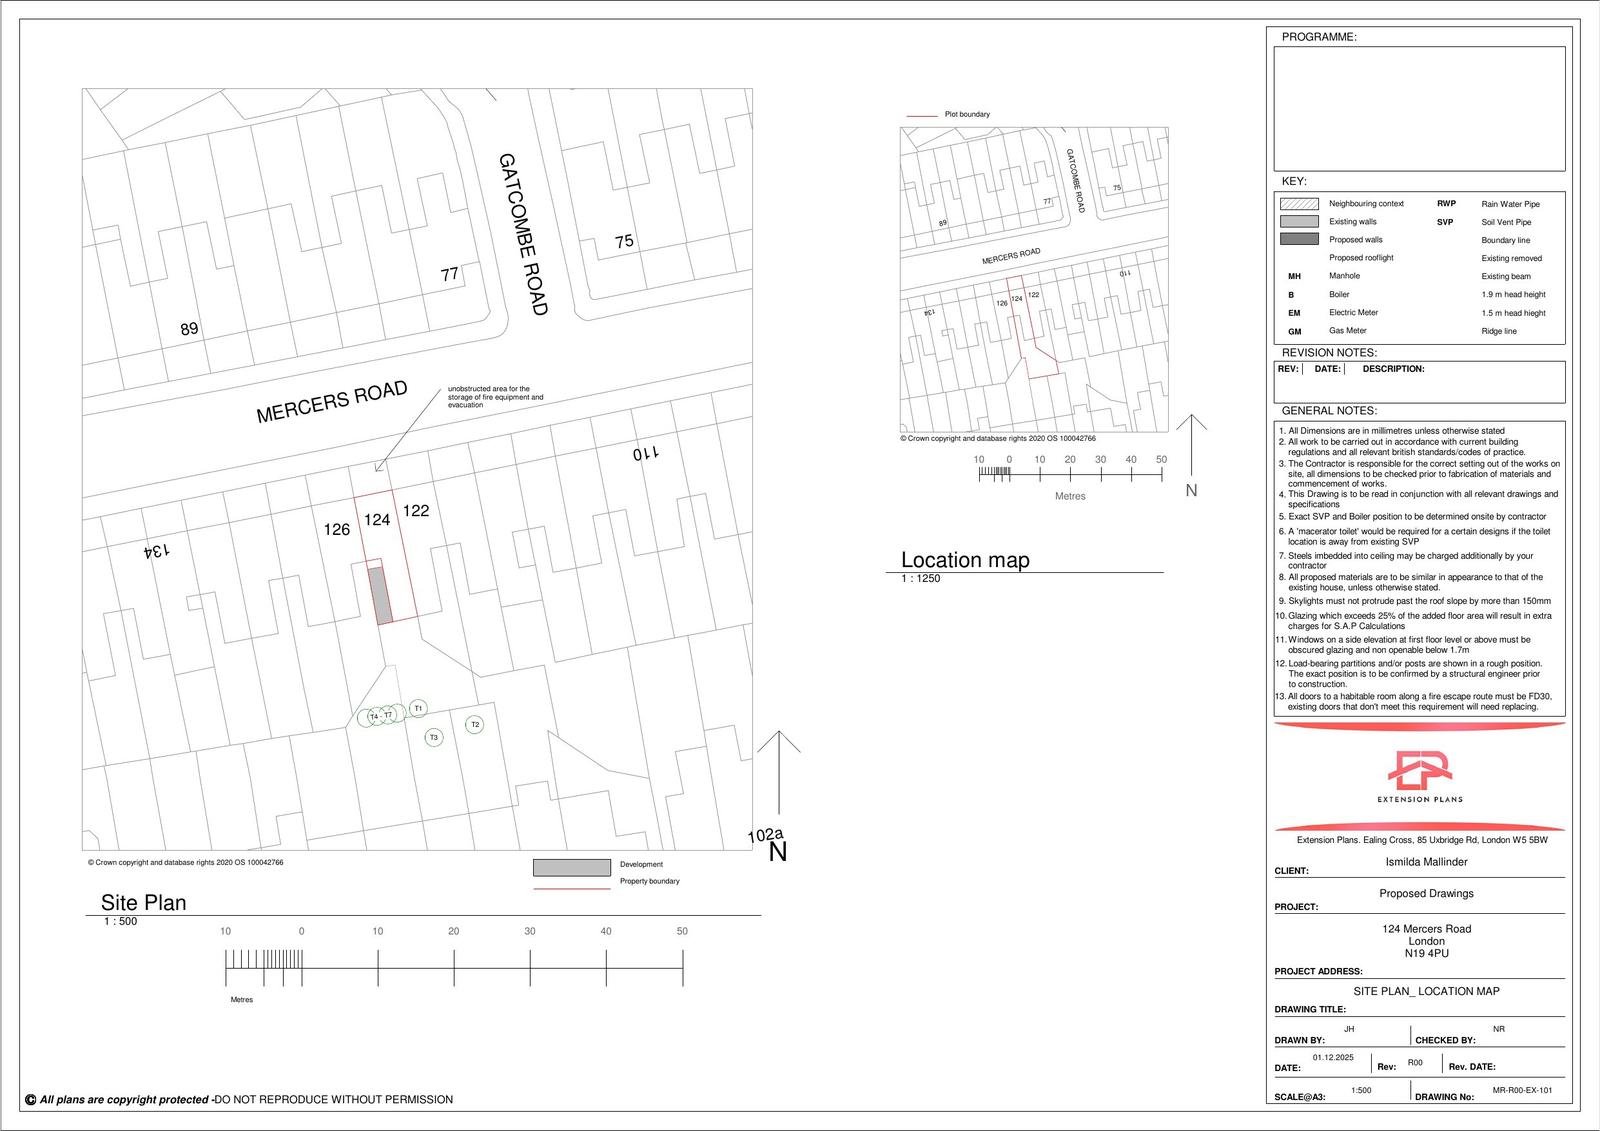Expand the REVISION NOTES section header
This screenshot has height=1131, width=1600.
tap(1330, 352)
